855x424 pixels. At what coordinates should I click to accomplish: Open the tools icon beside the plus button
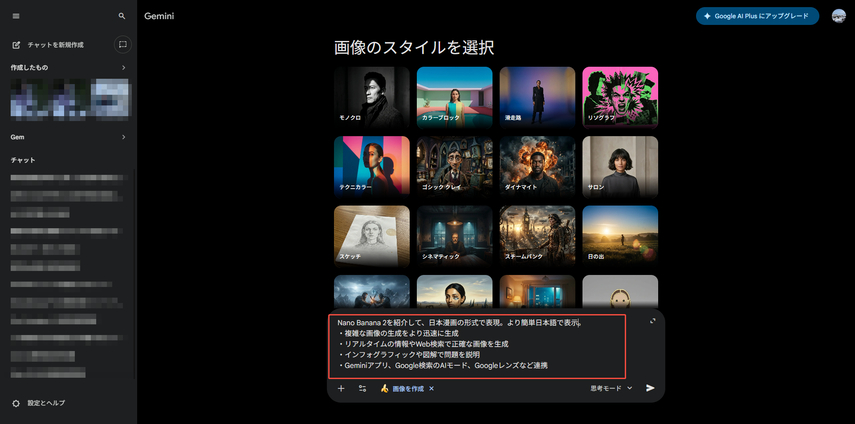(x=363, y=388)
